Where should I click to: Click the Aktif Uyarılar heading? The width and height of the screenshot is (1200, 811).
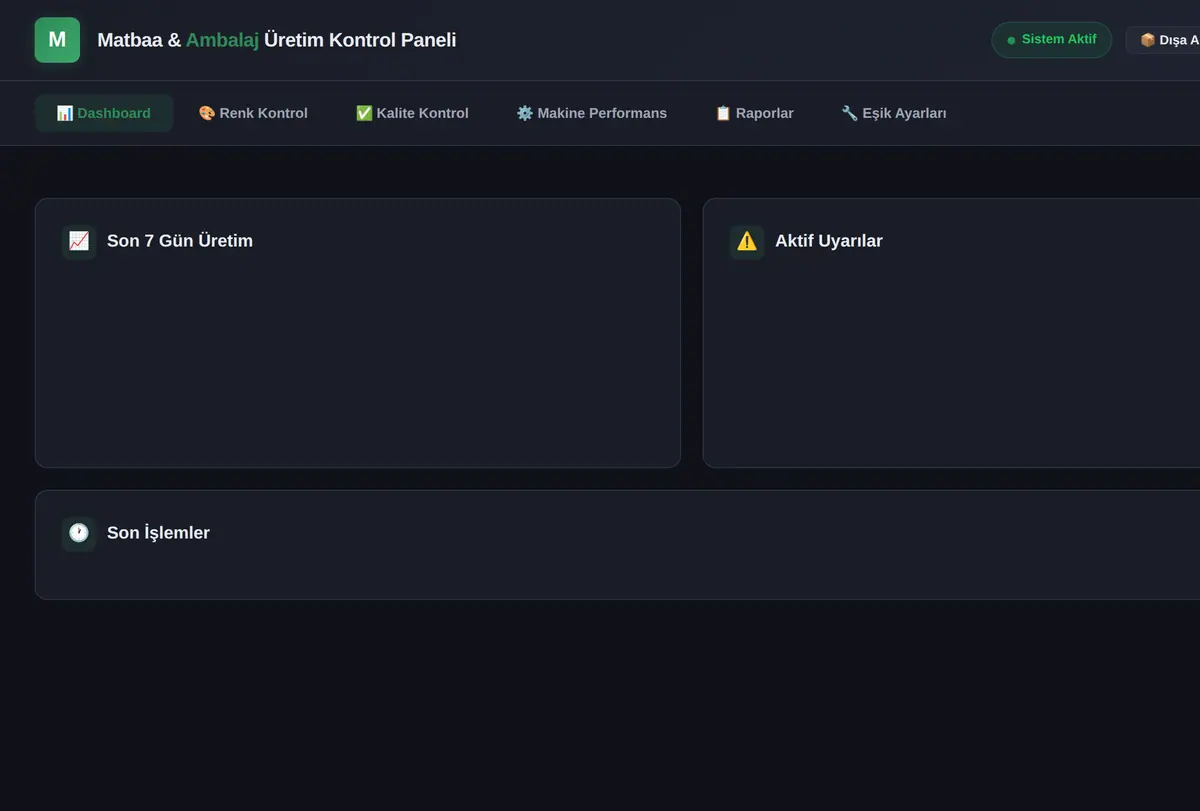(829, 241)
